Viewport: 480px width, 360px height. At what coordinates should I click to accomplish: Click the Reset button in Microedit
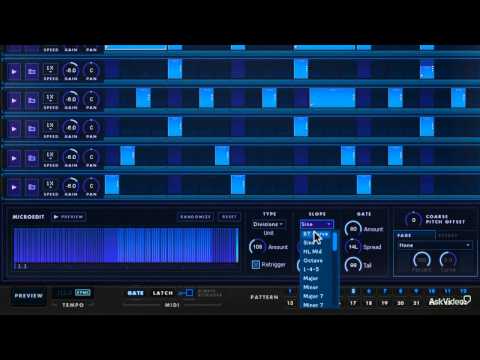click(x=229, y=217)
